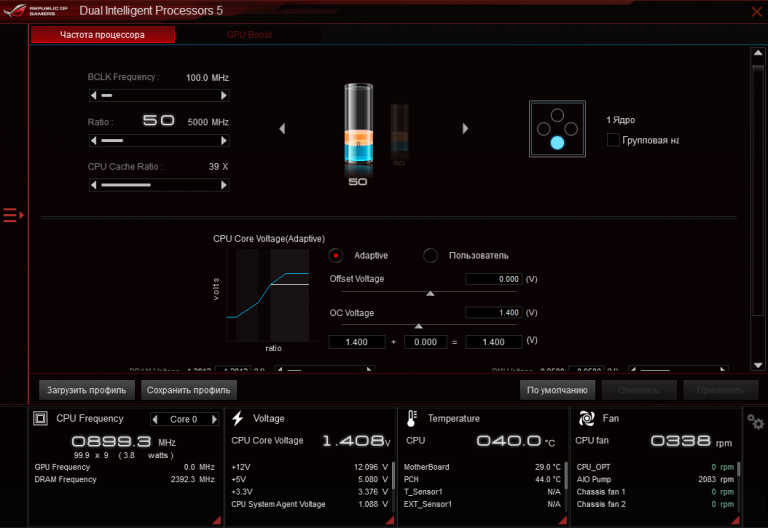The height and width of the screenshot is (528, 768).
Task: Close the Dual Intelligent Processors window
Action: click(x=757, y=11)
